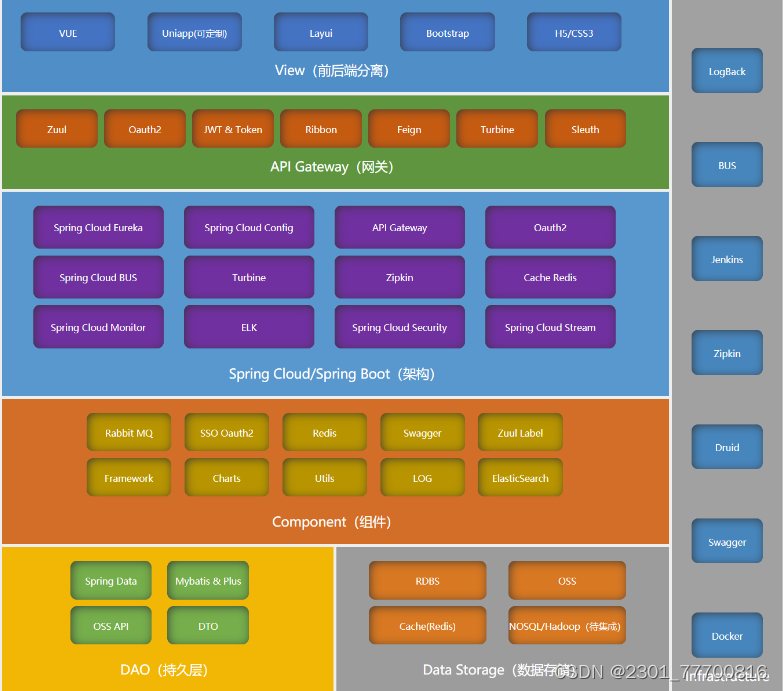This screenshot has width=783, height=691.
Task: Select the Spring Cloud Eureka box
Action: (x=98, y=227)
